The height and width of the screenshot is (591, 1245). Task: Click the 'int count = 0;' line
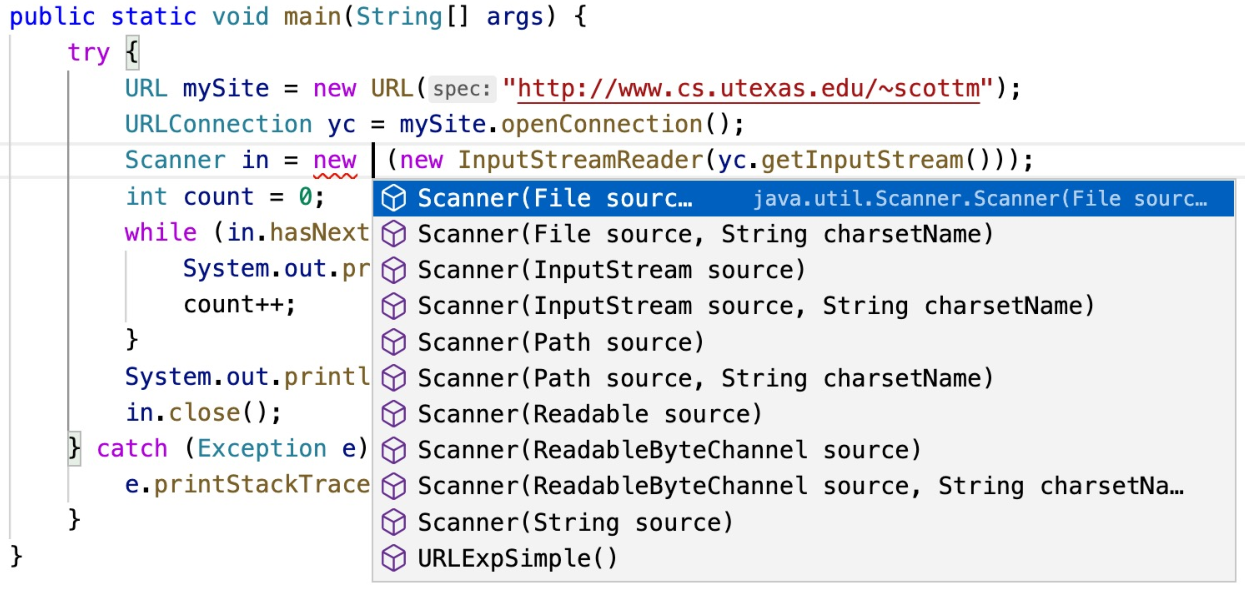pos(226,197)
